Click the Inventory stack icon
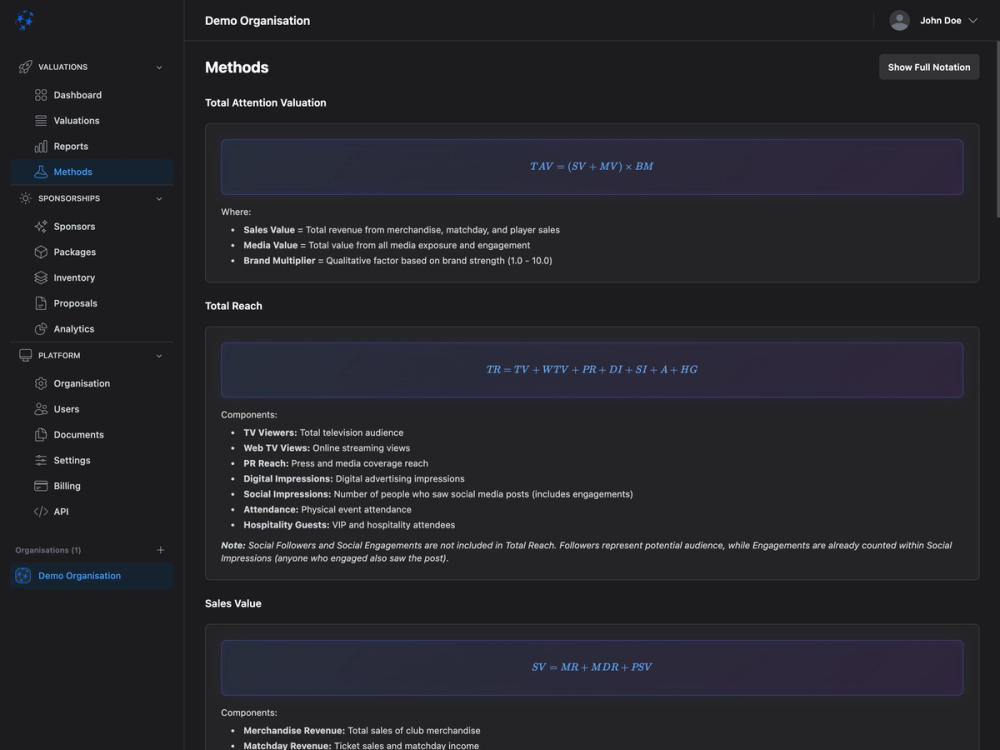Screen dimensions: 1000x750 39,277
